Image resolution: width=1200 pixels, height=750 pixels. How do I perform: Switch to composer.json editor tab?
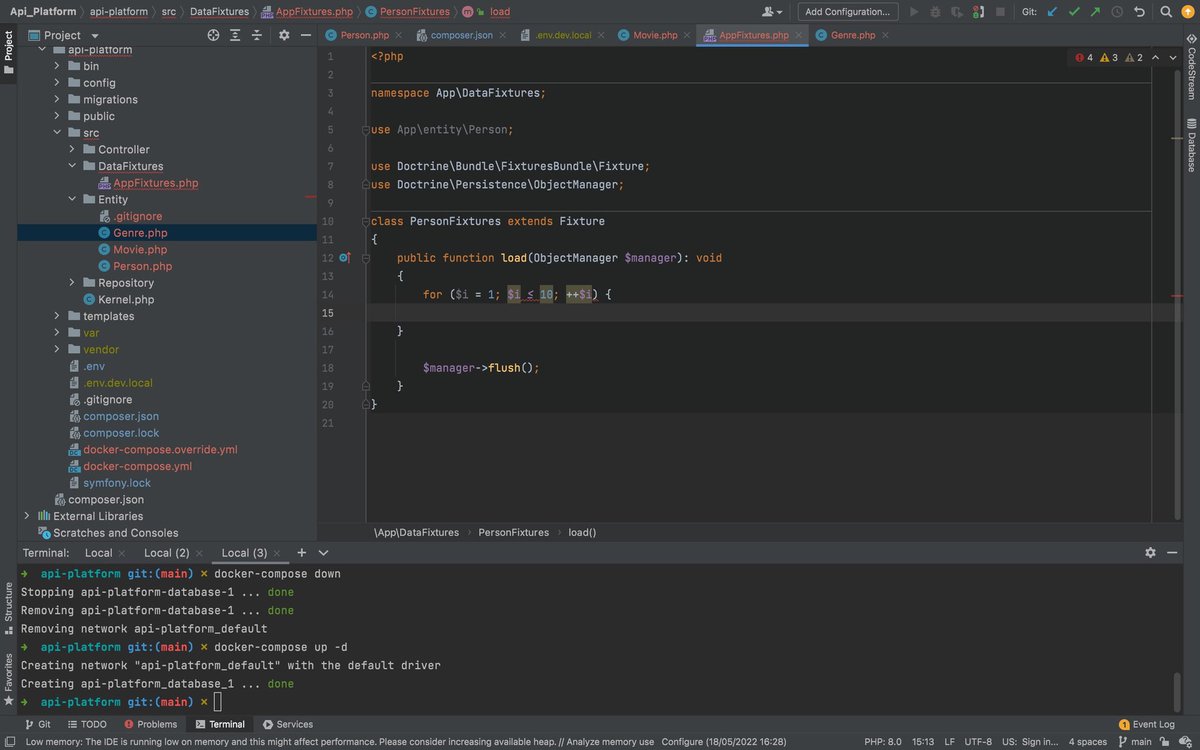point(461,35)
